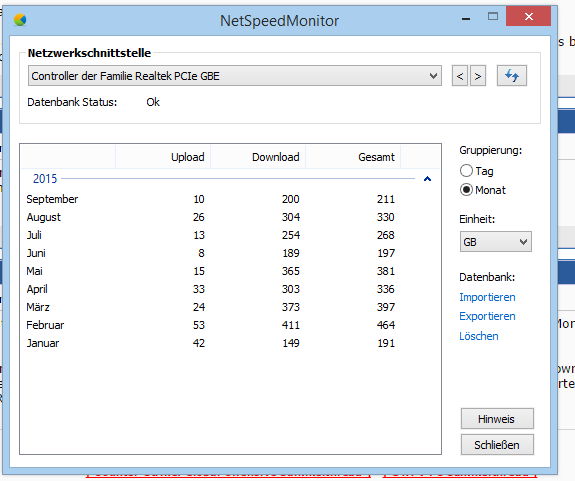Click the 2015 group header label
575x481 pixels.
pos(45,179)
